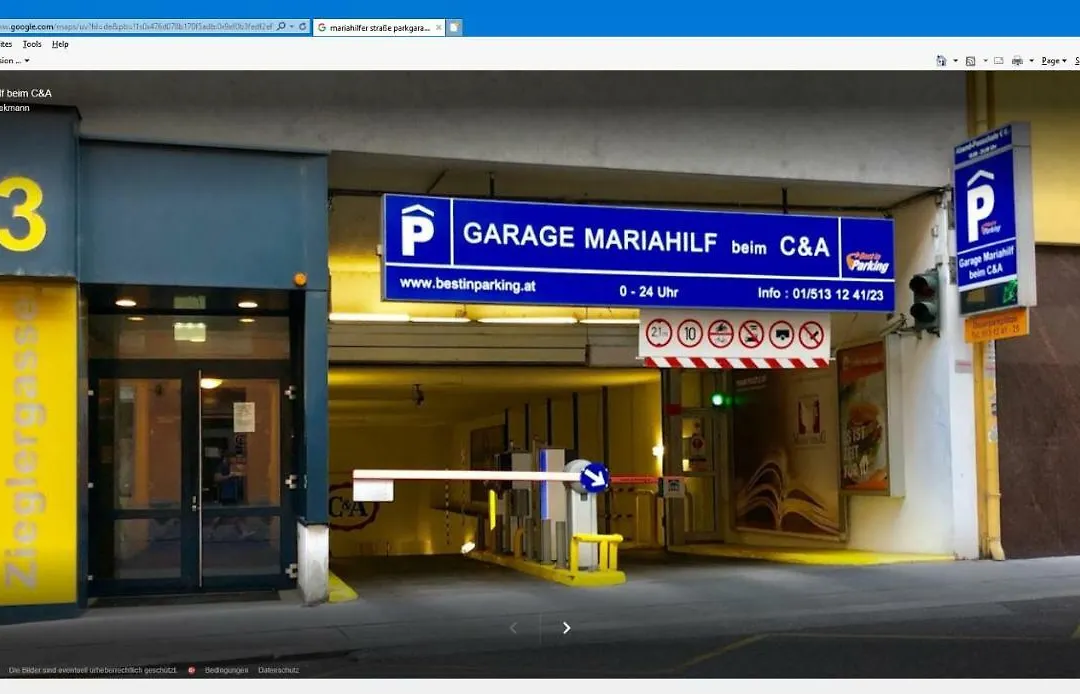1080x694 pixels.
Task: Go to previous photo with left arrow
Action: point(514,628)
